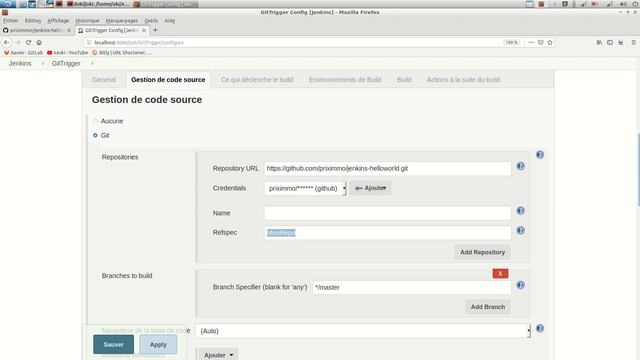
Task: Click into the Name input field
Action: (x=387, y=213)
